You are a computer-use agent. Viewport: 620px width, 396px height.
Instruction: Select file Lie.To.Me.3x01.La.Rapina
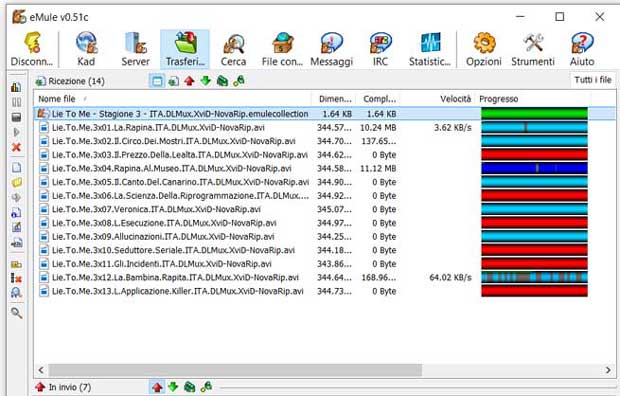click(324, 127)
